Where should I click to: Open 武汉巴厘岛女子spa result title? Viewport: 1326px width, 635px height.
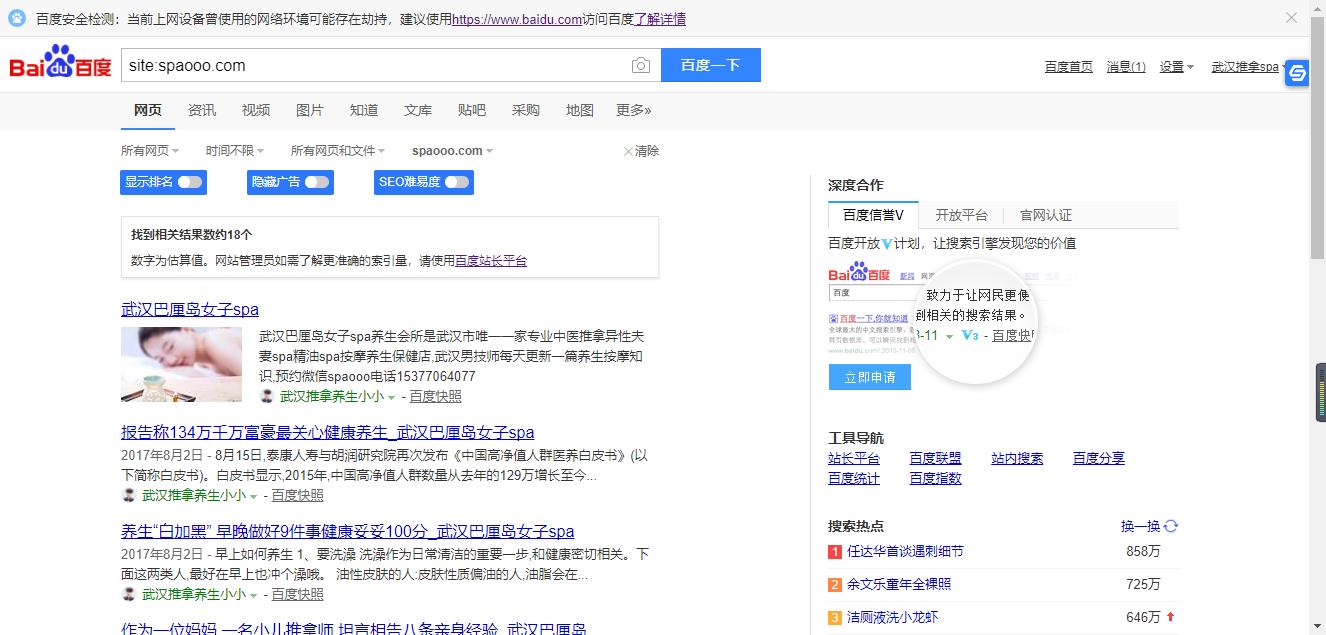pos(190,309)
